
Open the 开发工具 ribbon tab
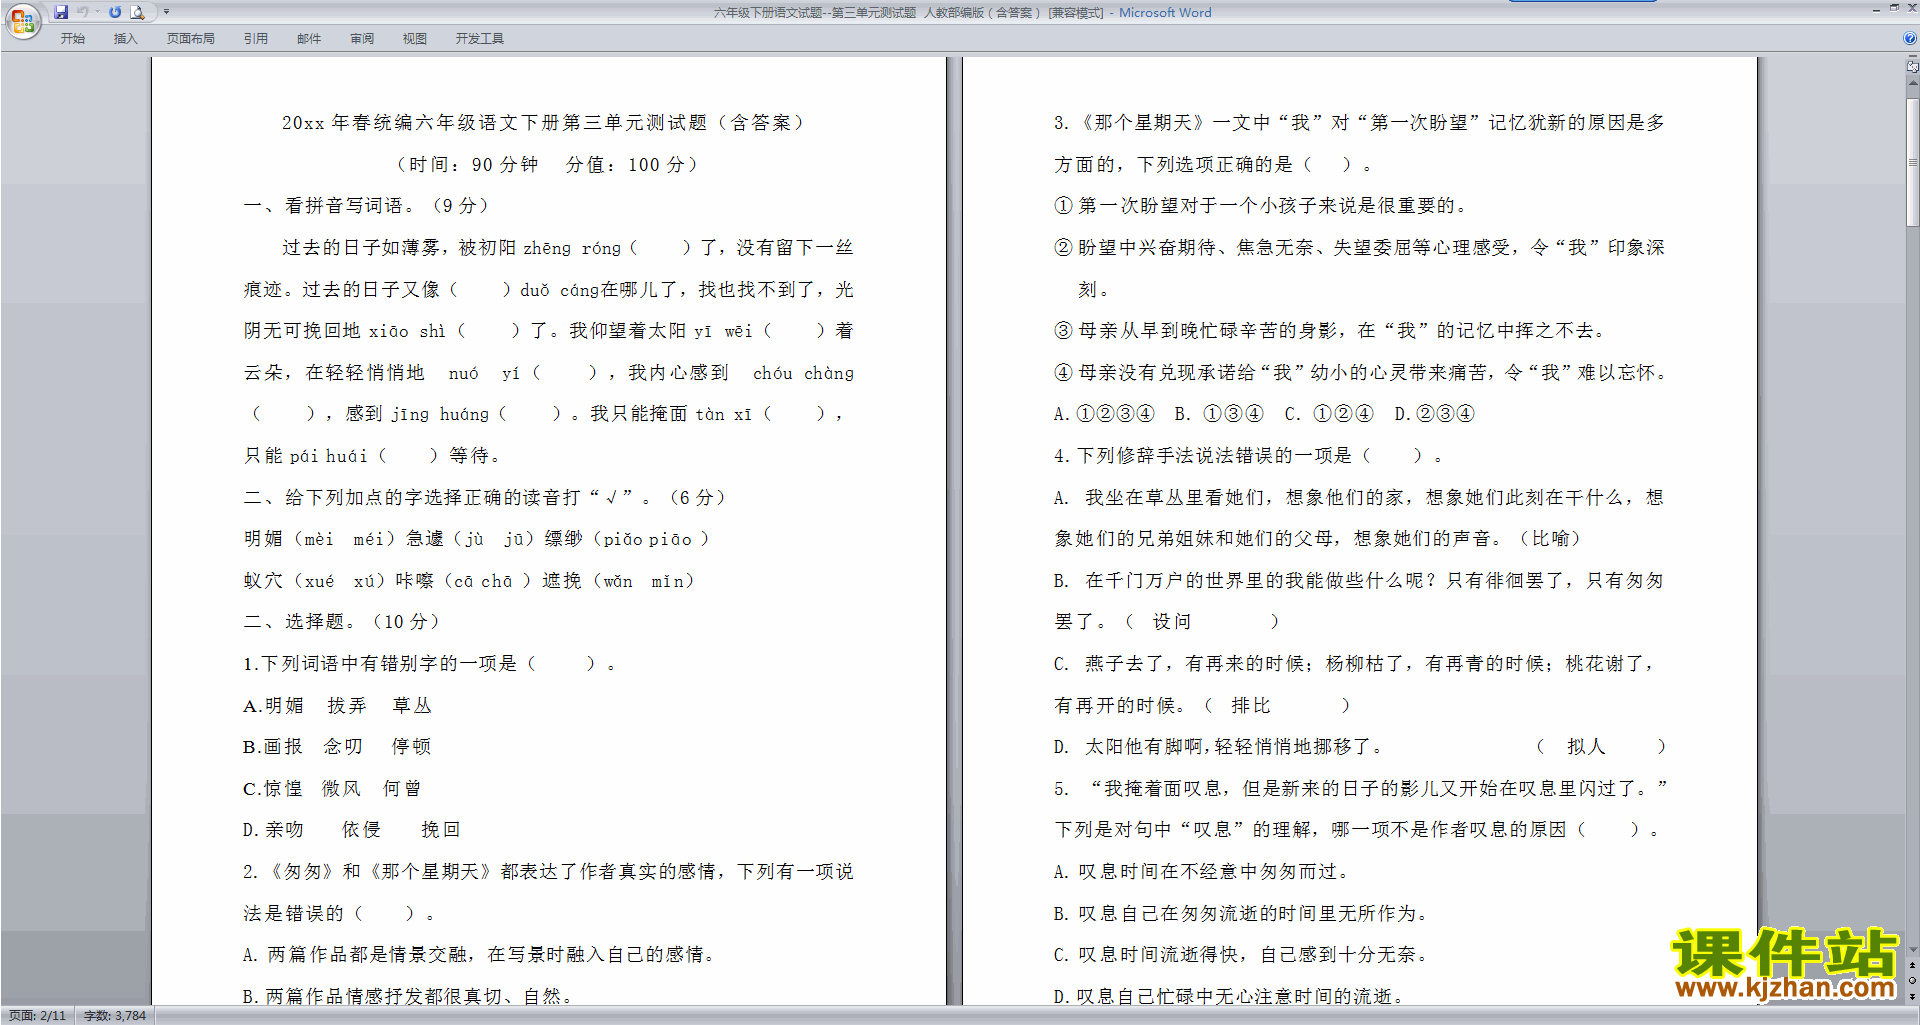pos(480,38)
